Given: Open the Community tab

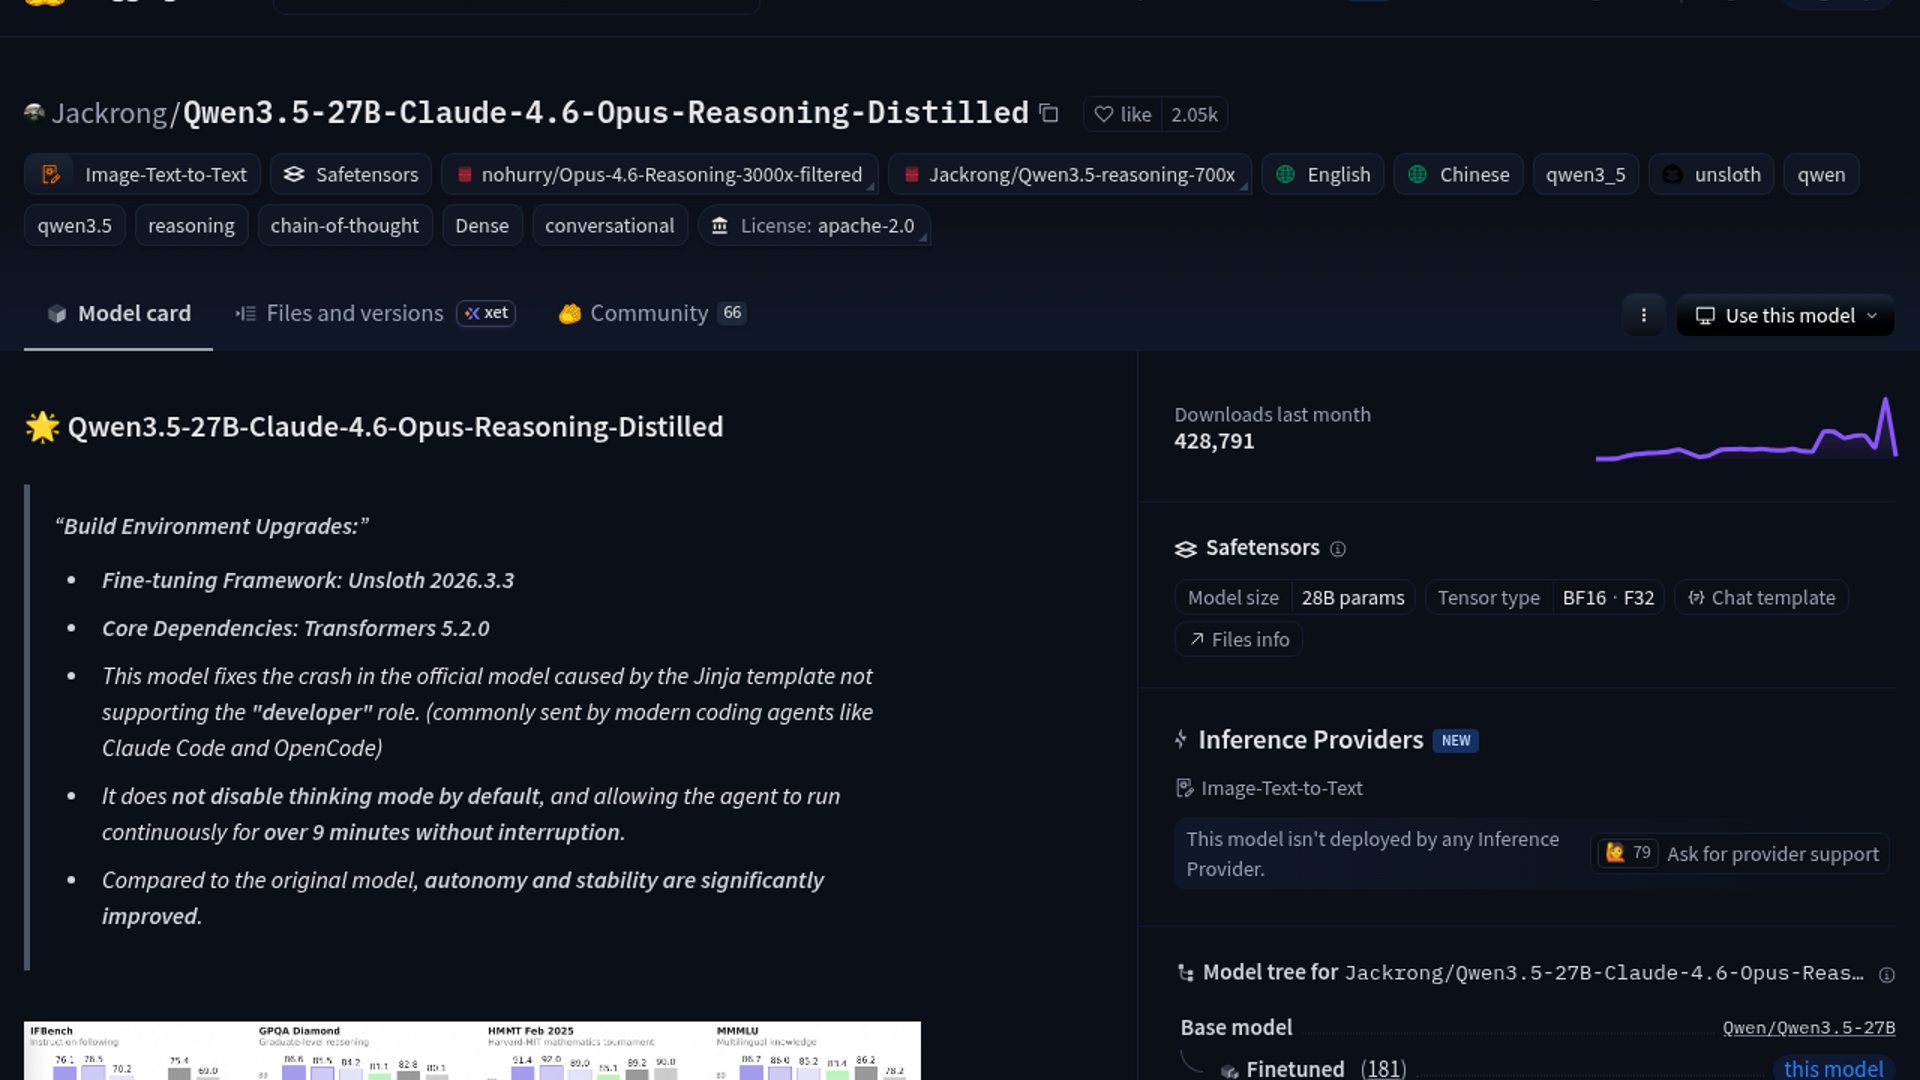Looking at the screenshot, I should (649, 314).
